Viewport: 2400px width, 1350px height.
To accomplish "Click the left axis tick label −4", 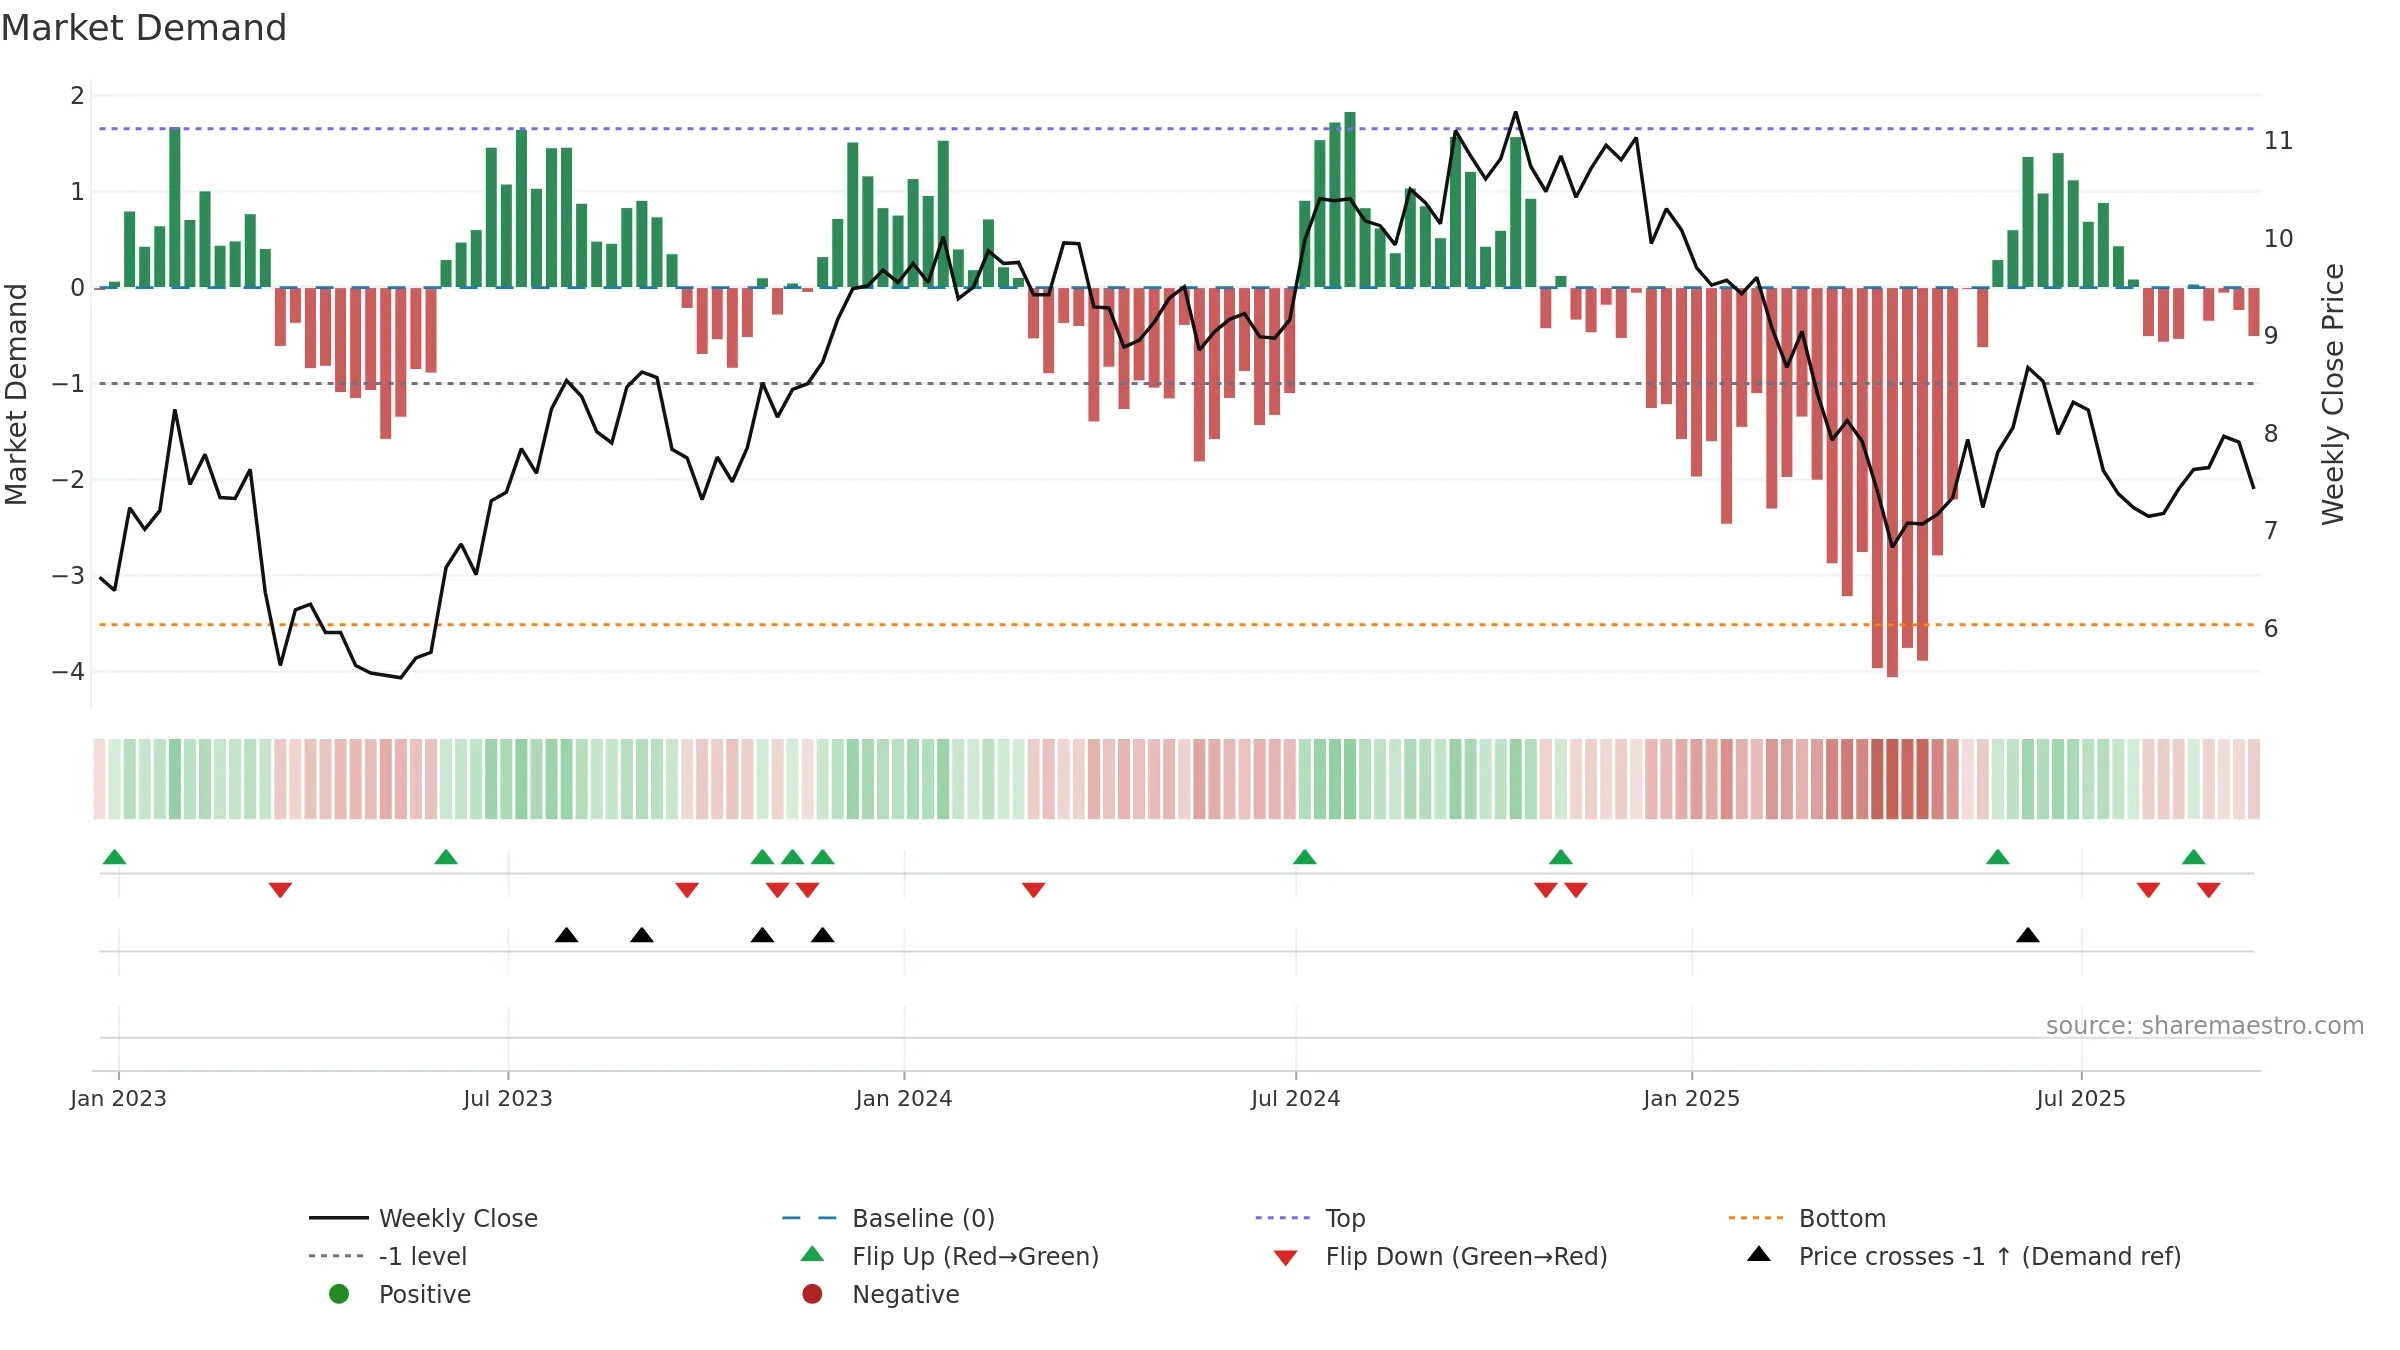I will 68,672.
